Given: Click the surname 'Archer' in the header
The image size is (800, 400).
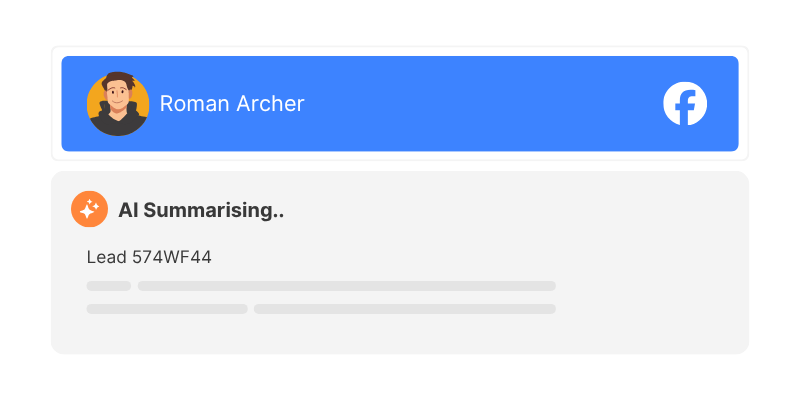Looking at the screenshot, I should tap(269, 104).
